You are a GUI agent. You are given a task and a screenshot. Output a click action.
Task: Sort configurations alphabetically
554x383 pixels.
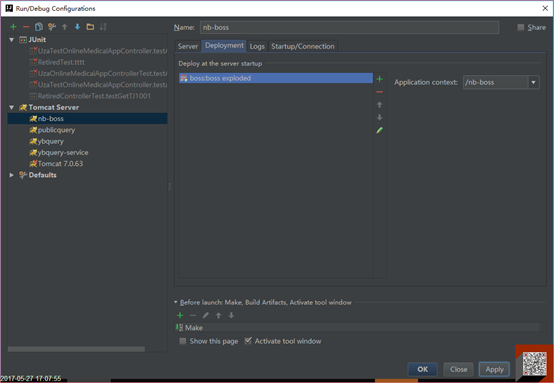[x=103, y=27]
